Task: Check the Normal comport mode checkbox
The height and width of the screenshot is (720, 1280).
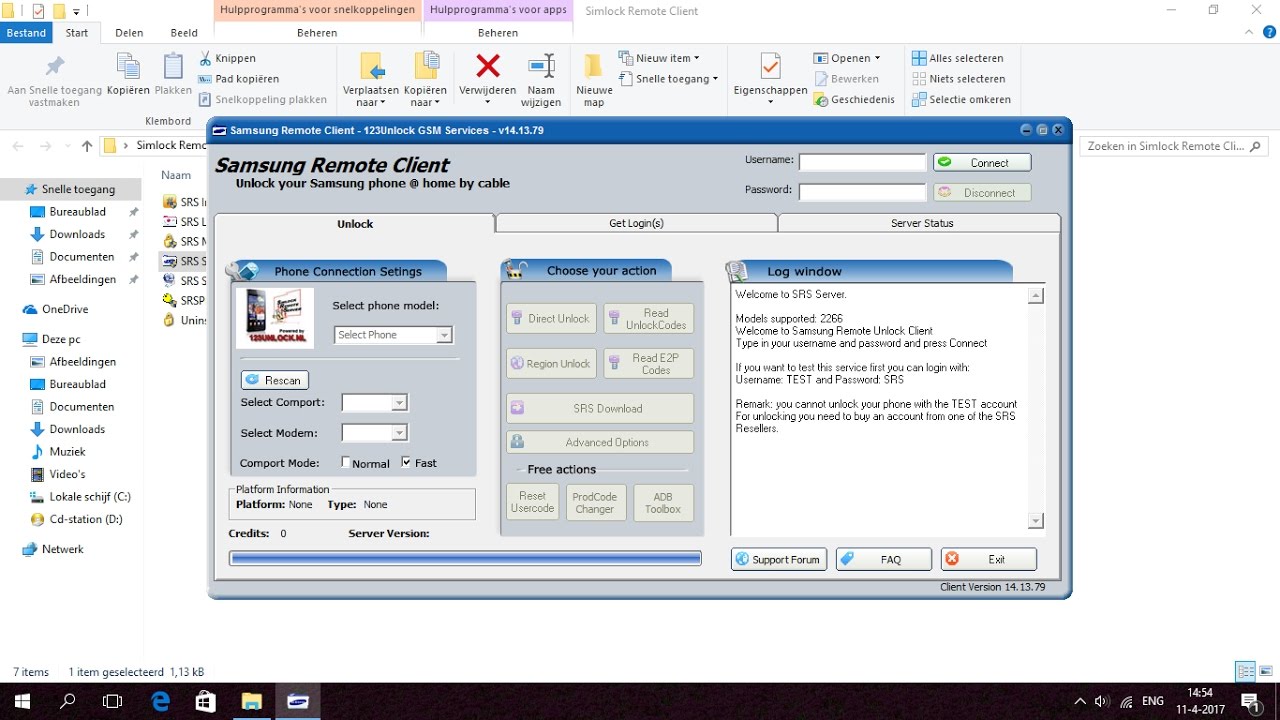Action: click(x=346, y=463)
